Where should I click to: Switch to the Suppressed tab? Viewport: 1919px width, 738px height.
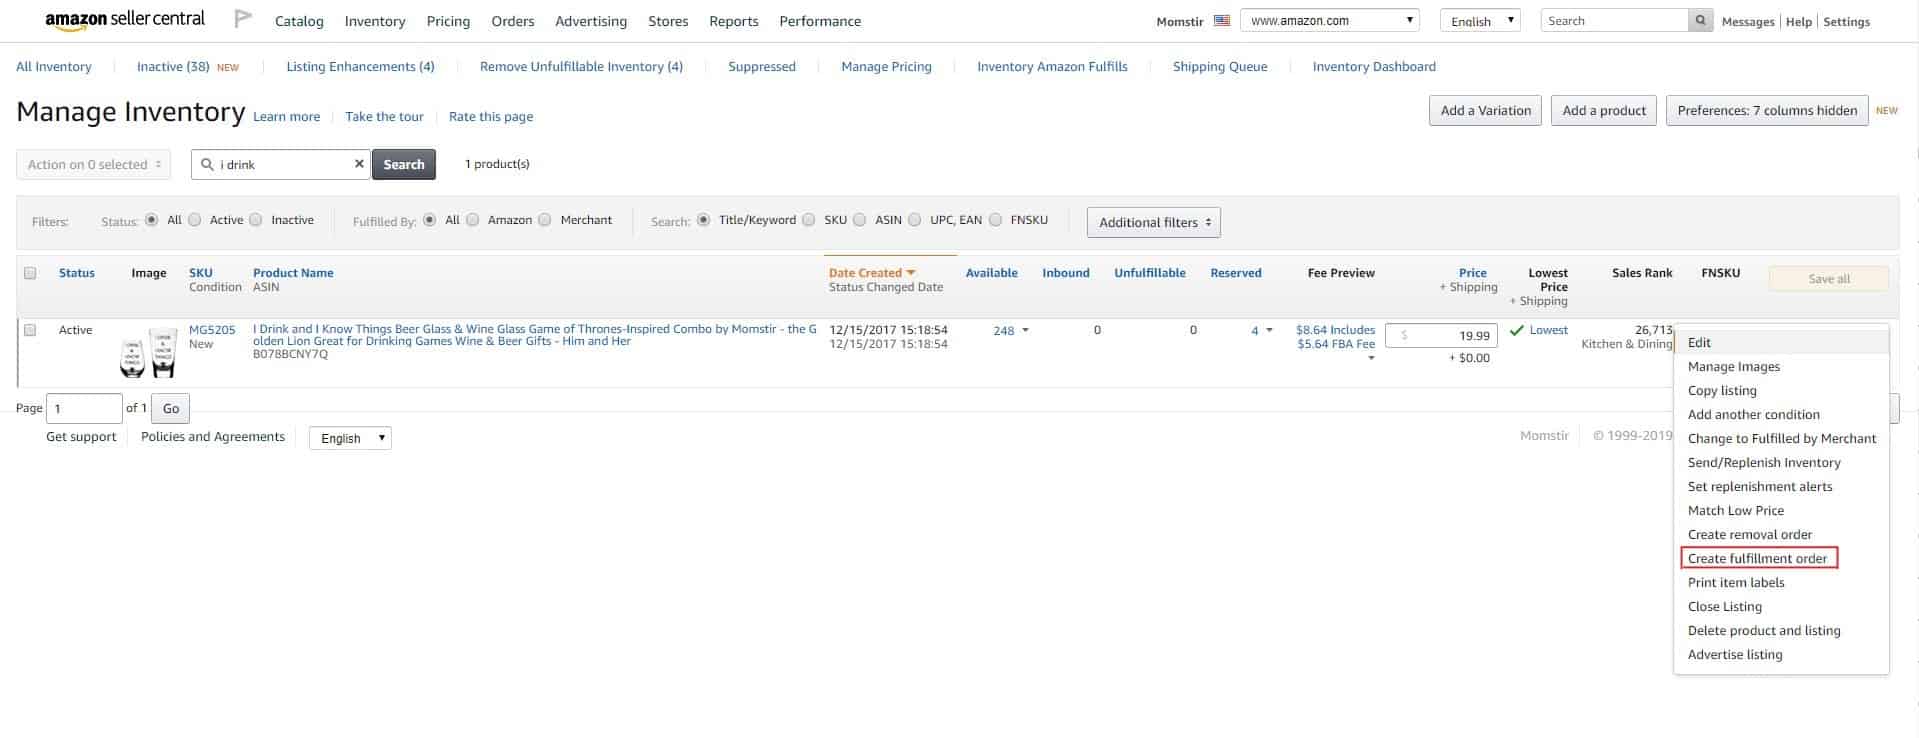[762, 67]
